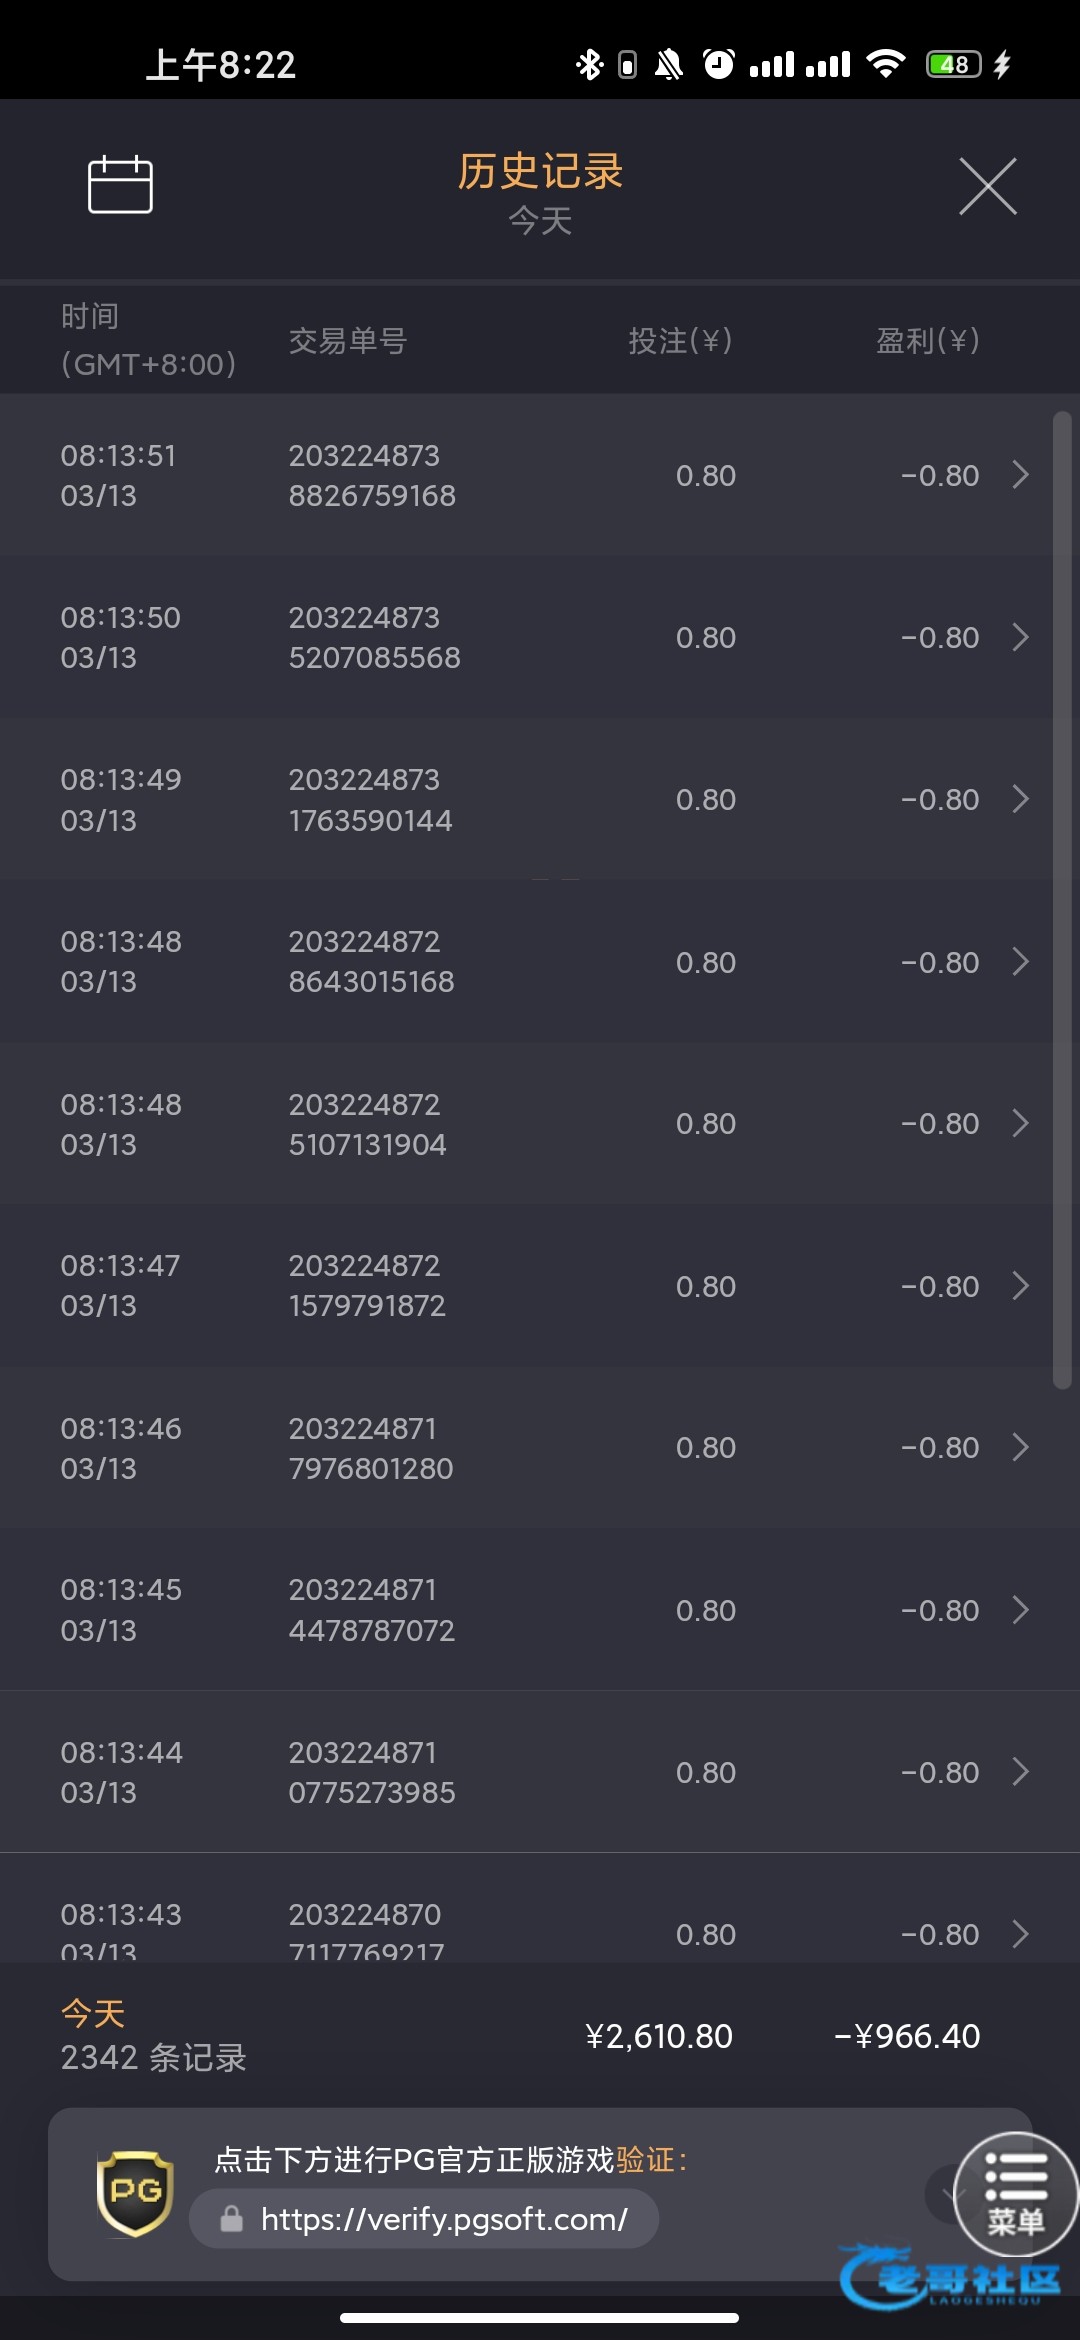The height and width of the screenshot is (2340, 1080).
Task: Open the verify.pgsoft.com link
Action: (x=444, y=2219)
